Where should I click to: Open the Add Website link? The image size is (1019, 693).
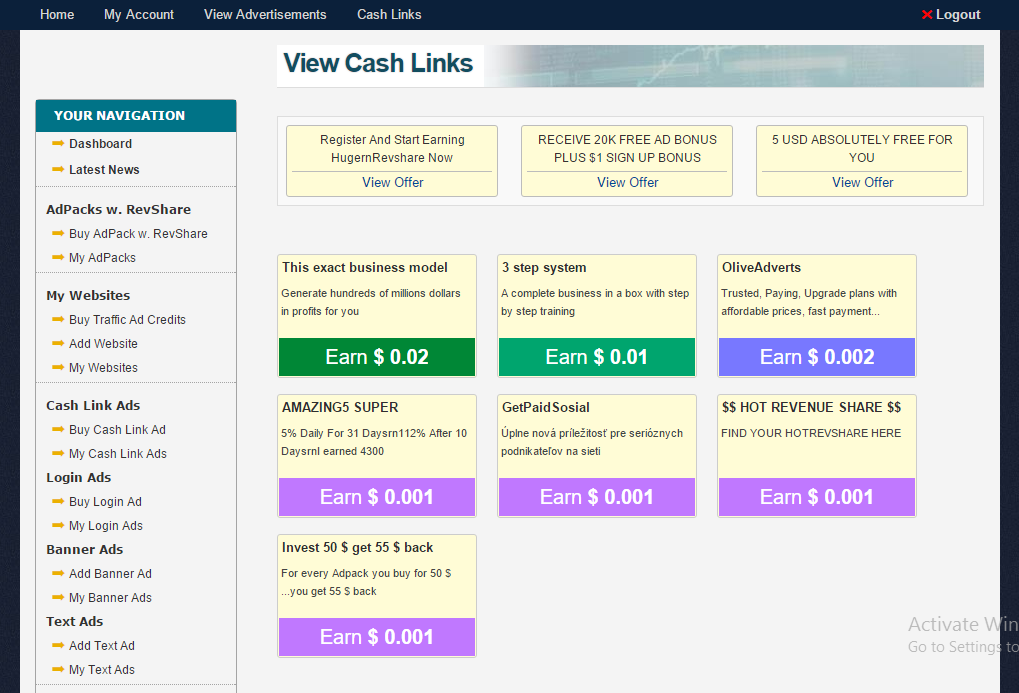(103, 343)
